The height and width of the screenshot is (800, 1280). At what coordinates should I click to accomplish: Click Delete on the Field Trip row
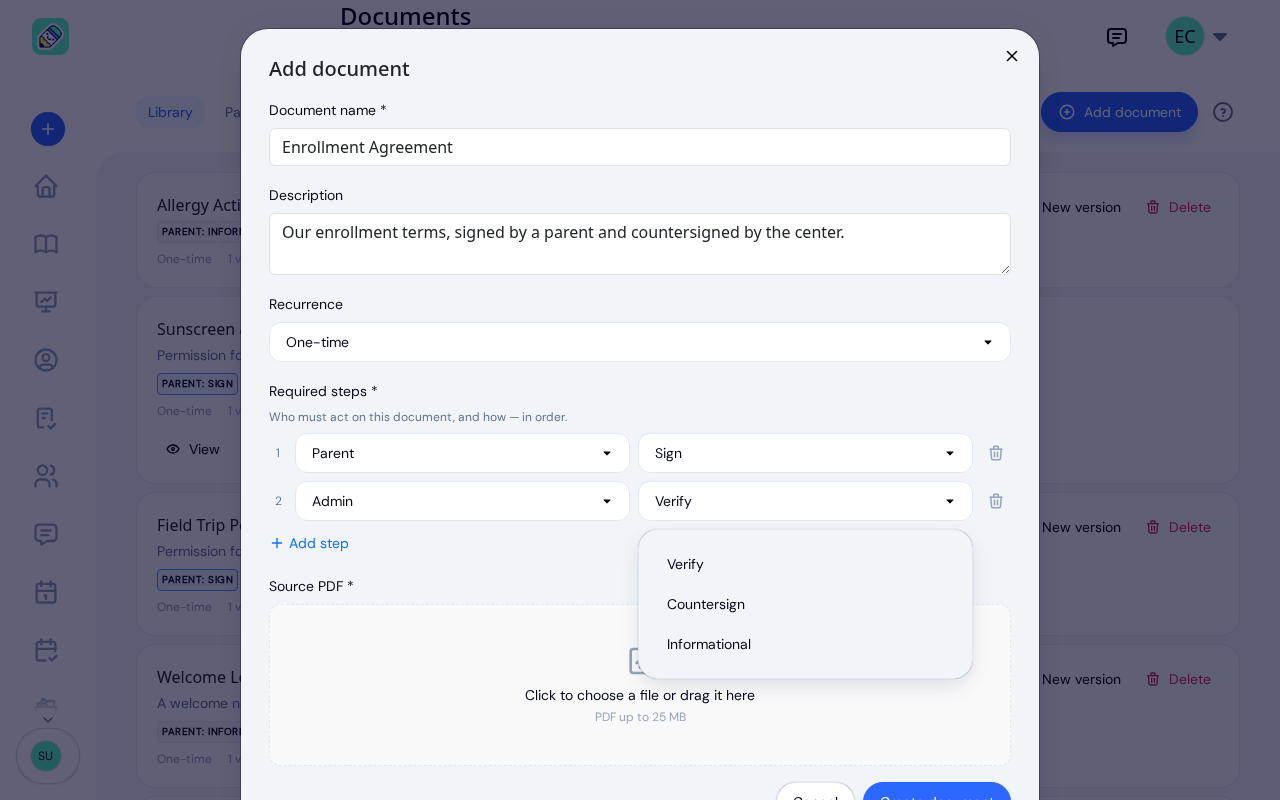pos(1178,527)
